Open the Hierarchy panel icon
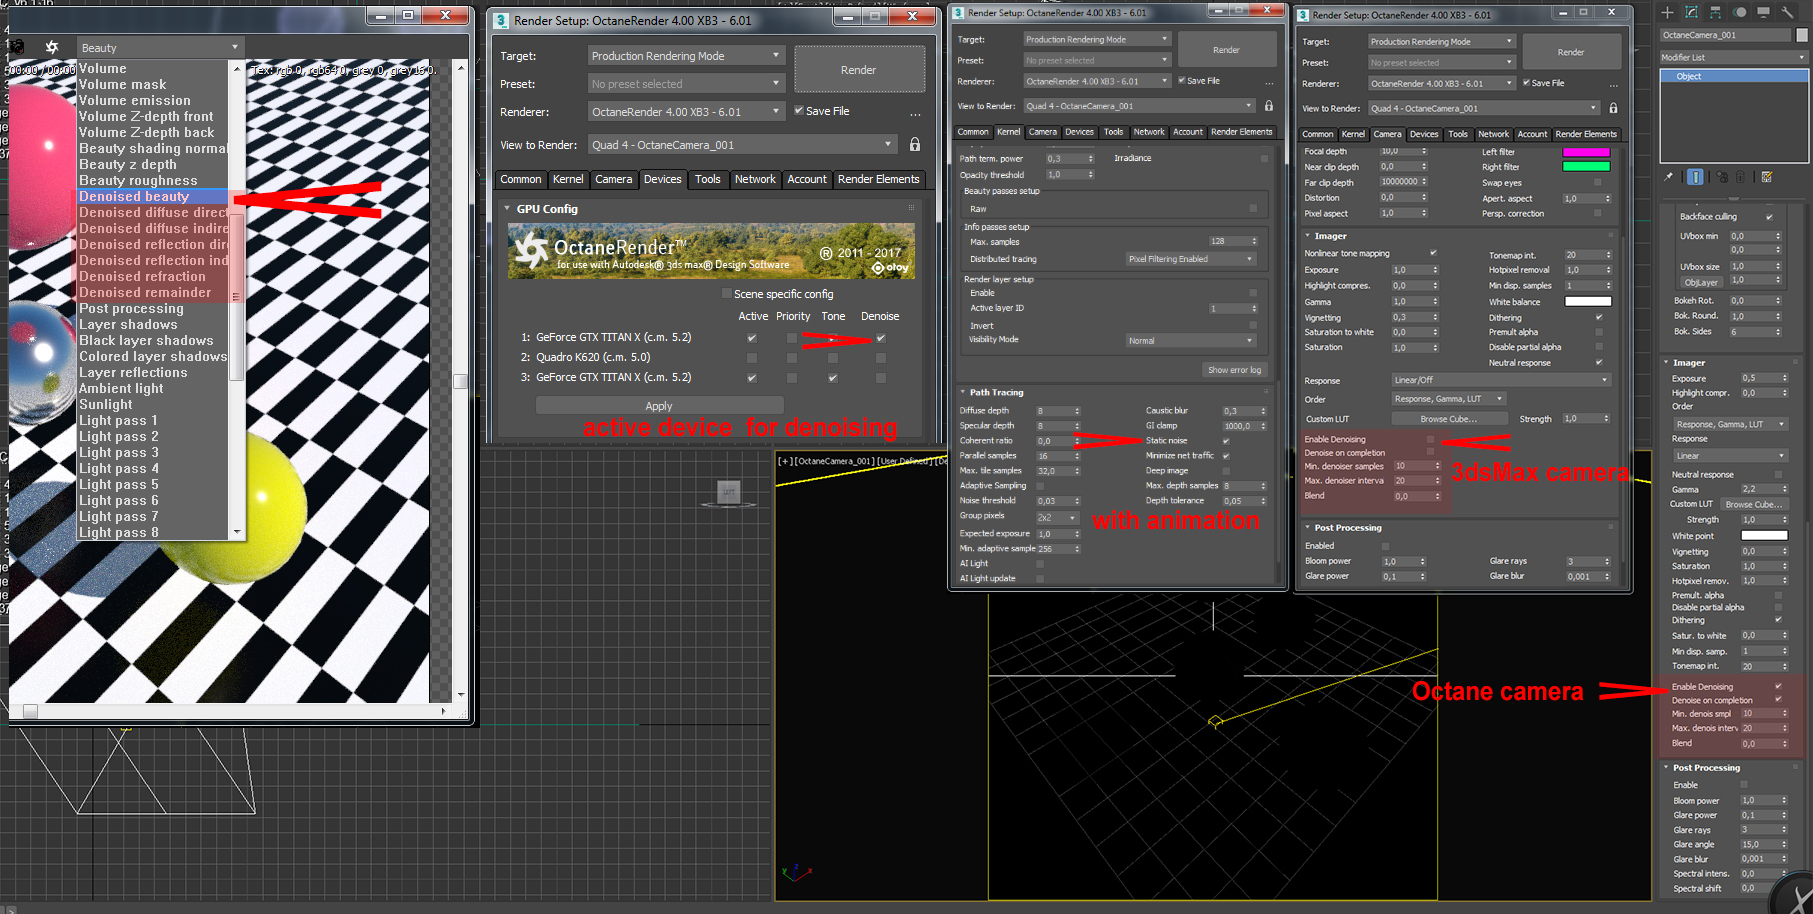This screenshot has height=914, width=1813. (1715, 12)
